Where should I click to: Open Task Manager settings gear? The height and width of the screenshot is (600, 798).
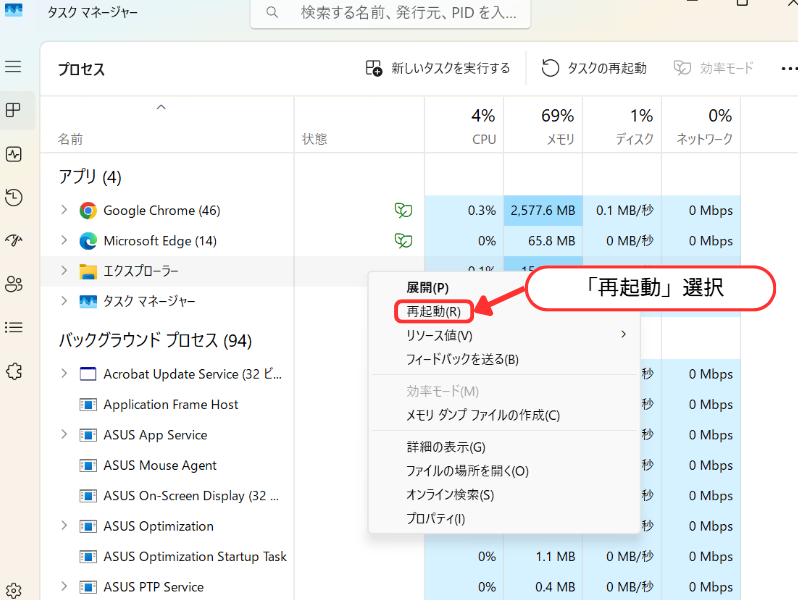(x=13, y=590)
